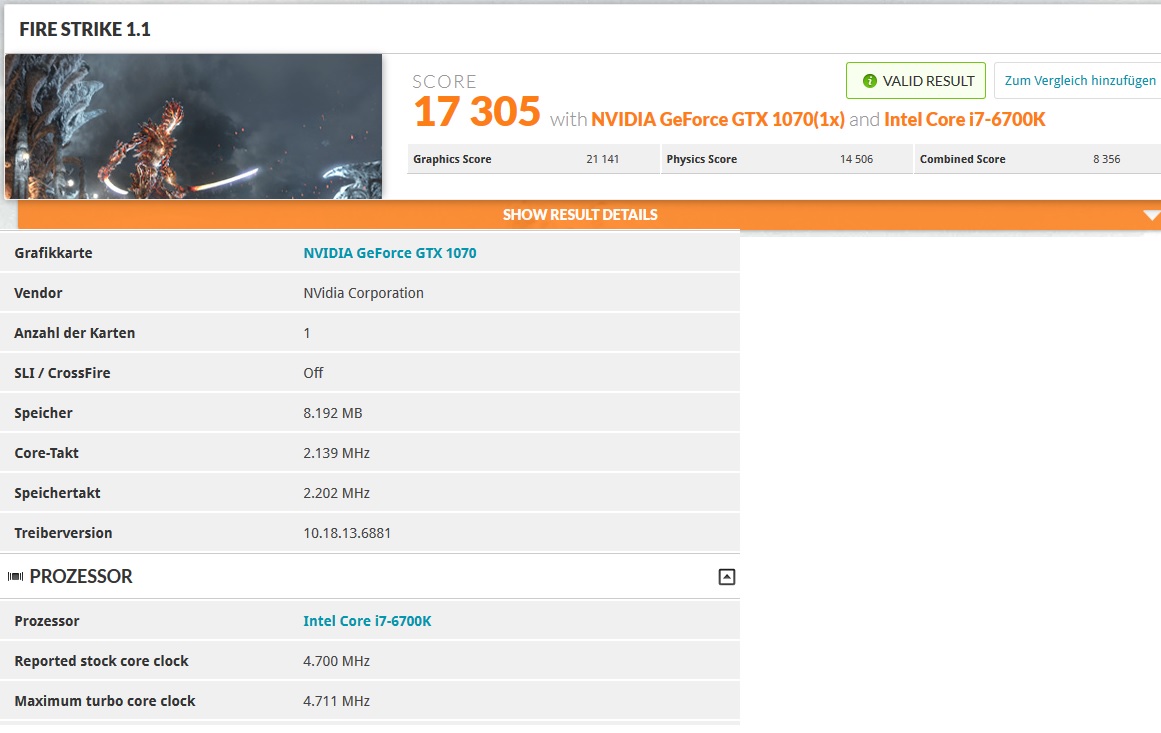The height and width of the screenshot is (733, 1161).
Task: Click the processor chip icon beside PROZESSOR
Action: [x=16, y=576]
